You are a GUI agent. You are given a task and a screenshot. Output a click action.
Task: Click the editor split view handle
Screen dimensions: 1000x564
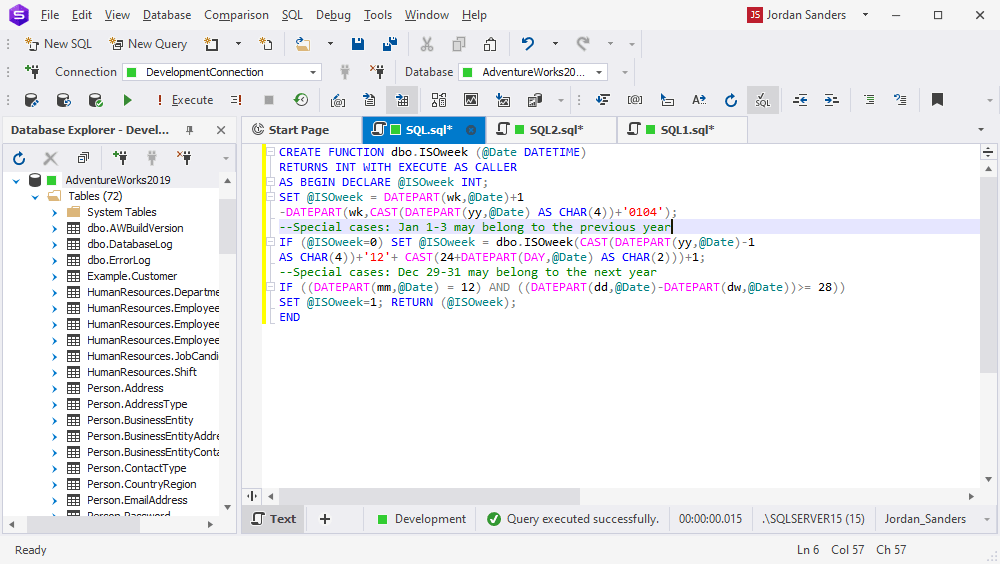click(252, 496)
